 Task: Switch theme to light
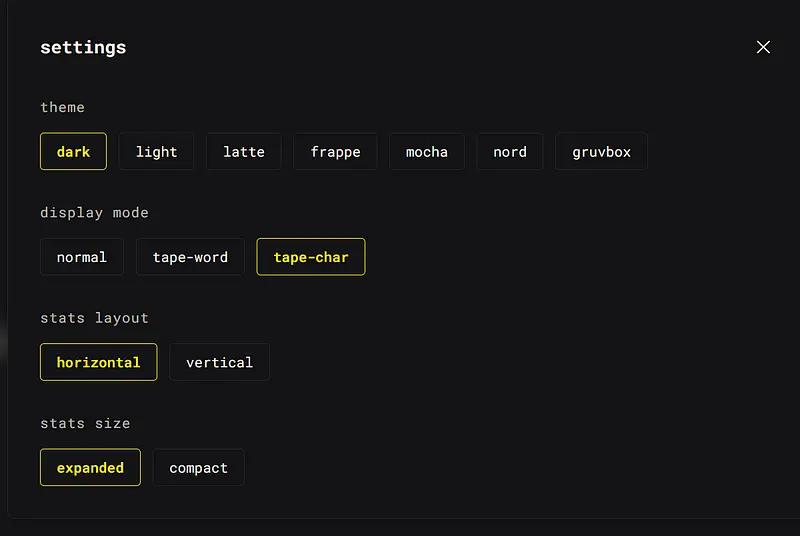click(x=156, y=152)
